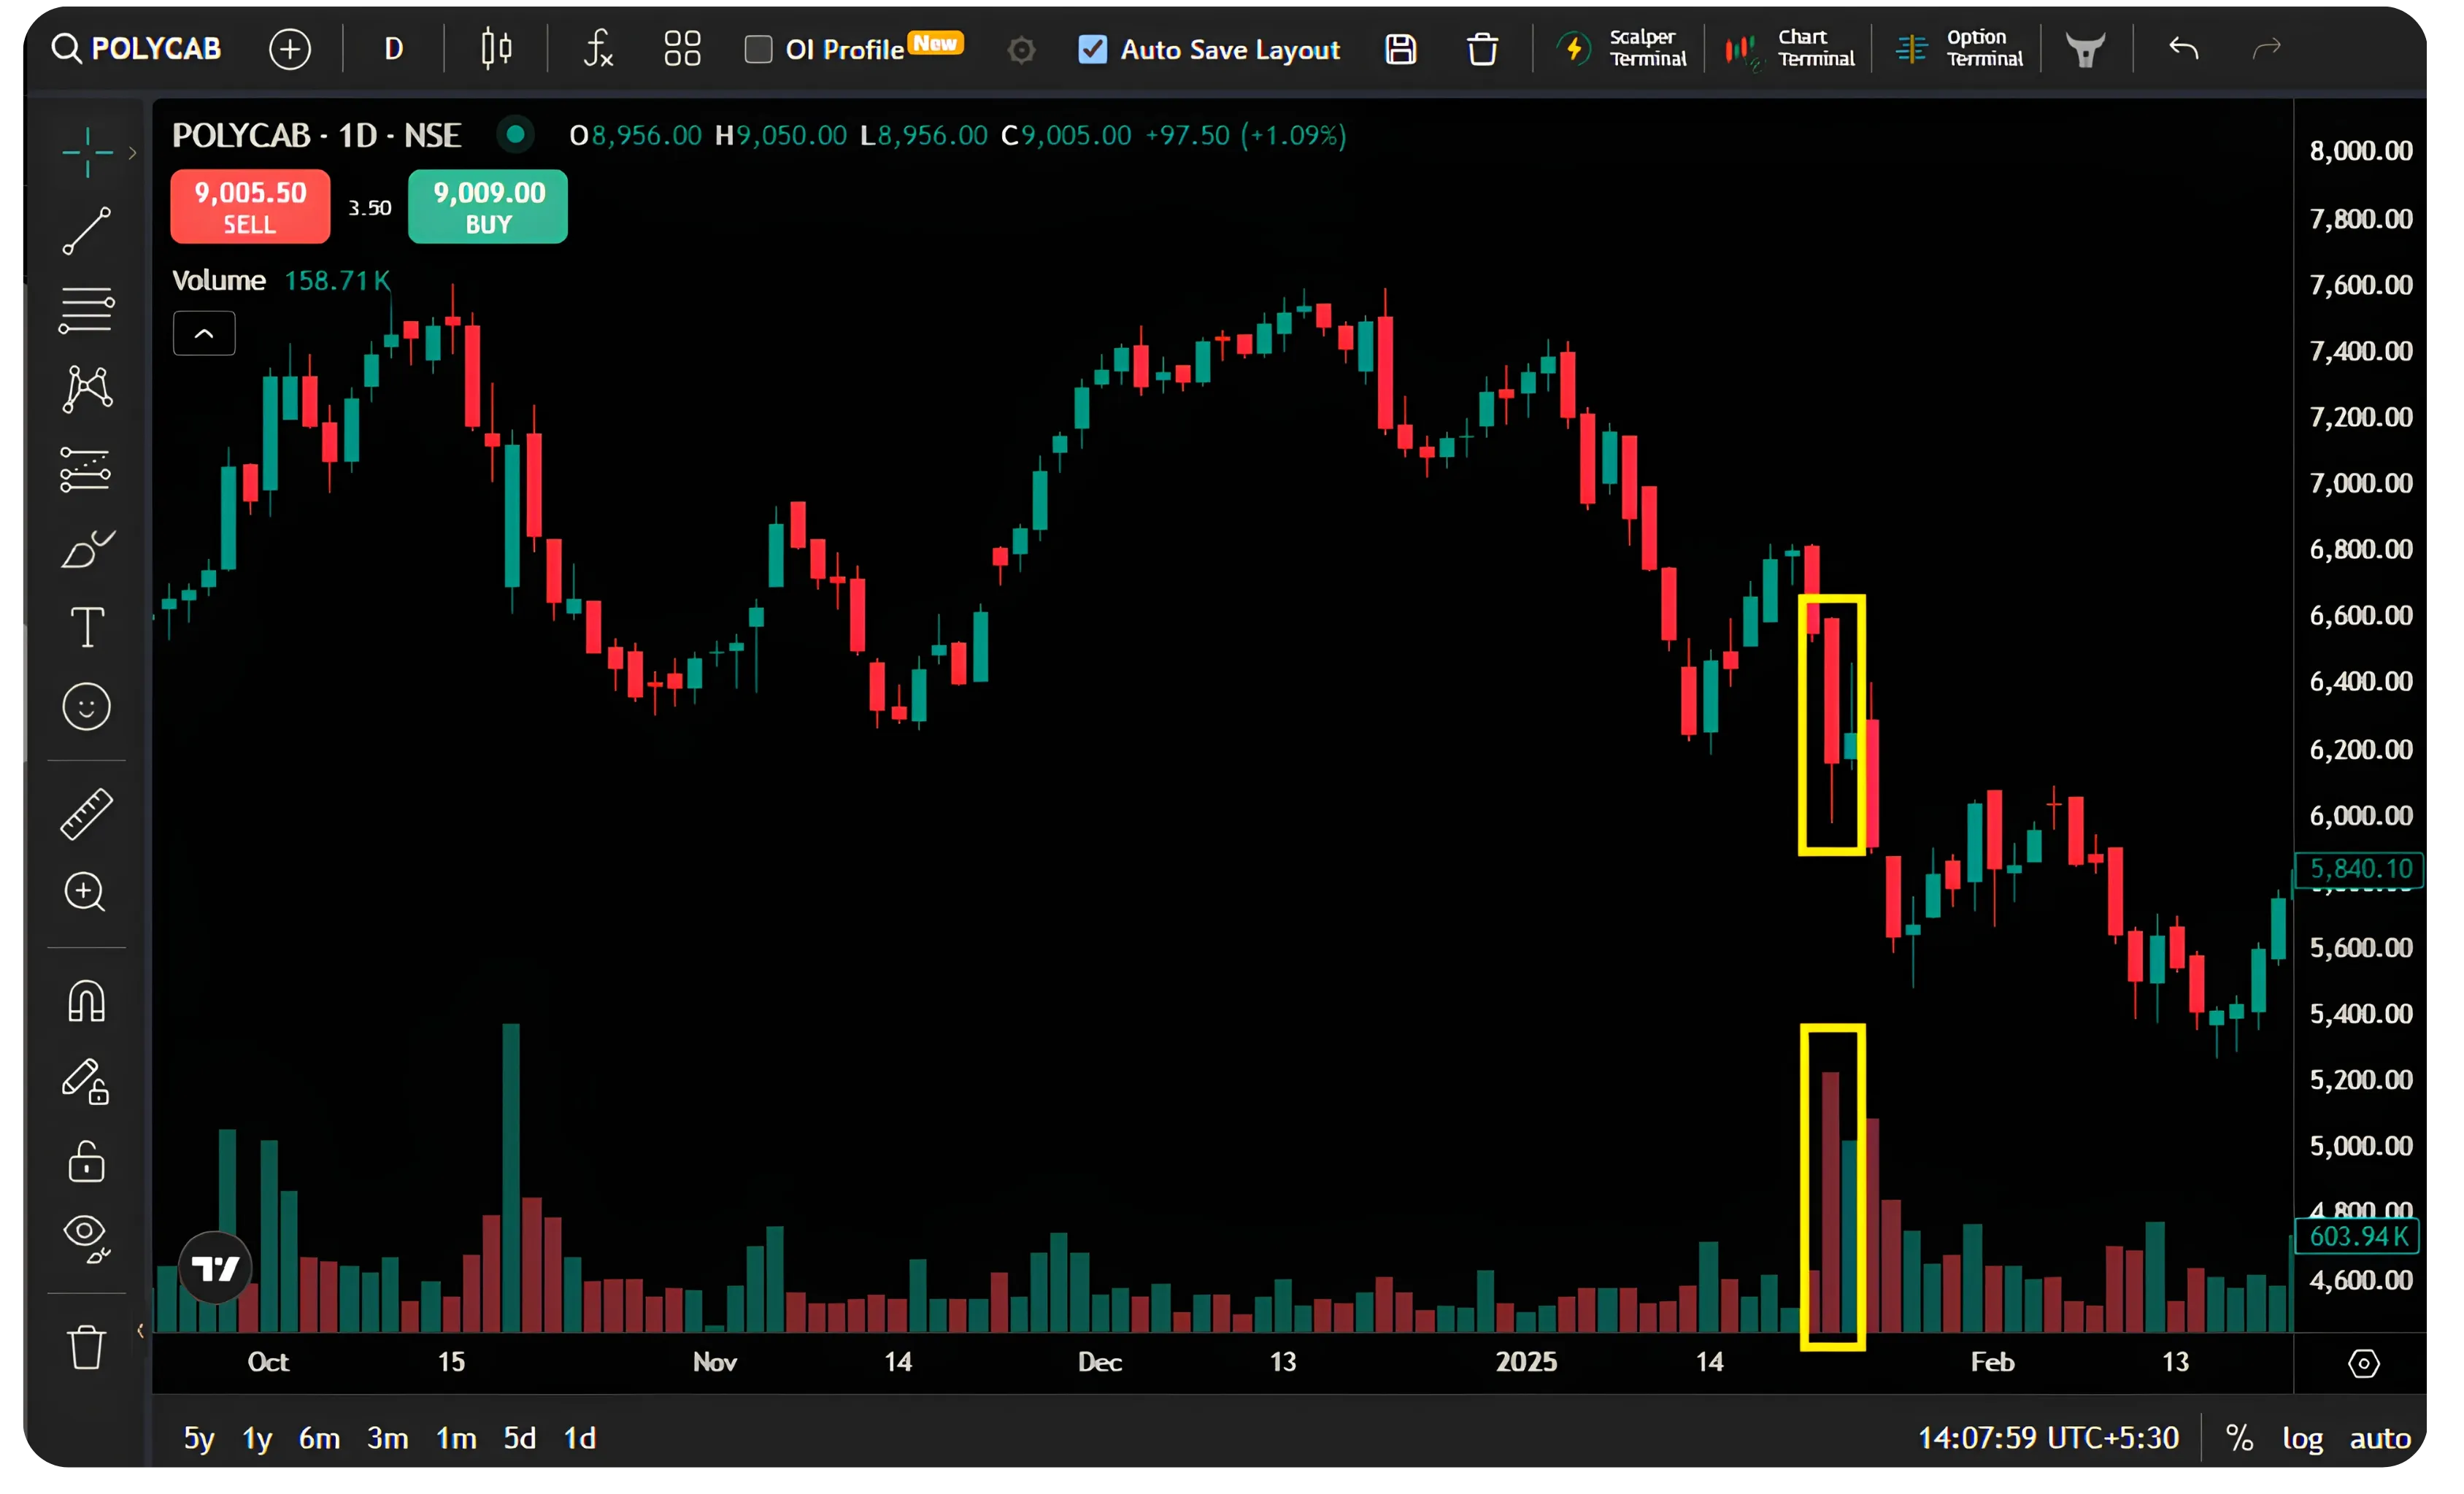2464x1494 pixels.
Task: Open the Scalper Terminal
Action: 1622,48
